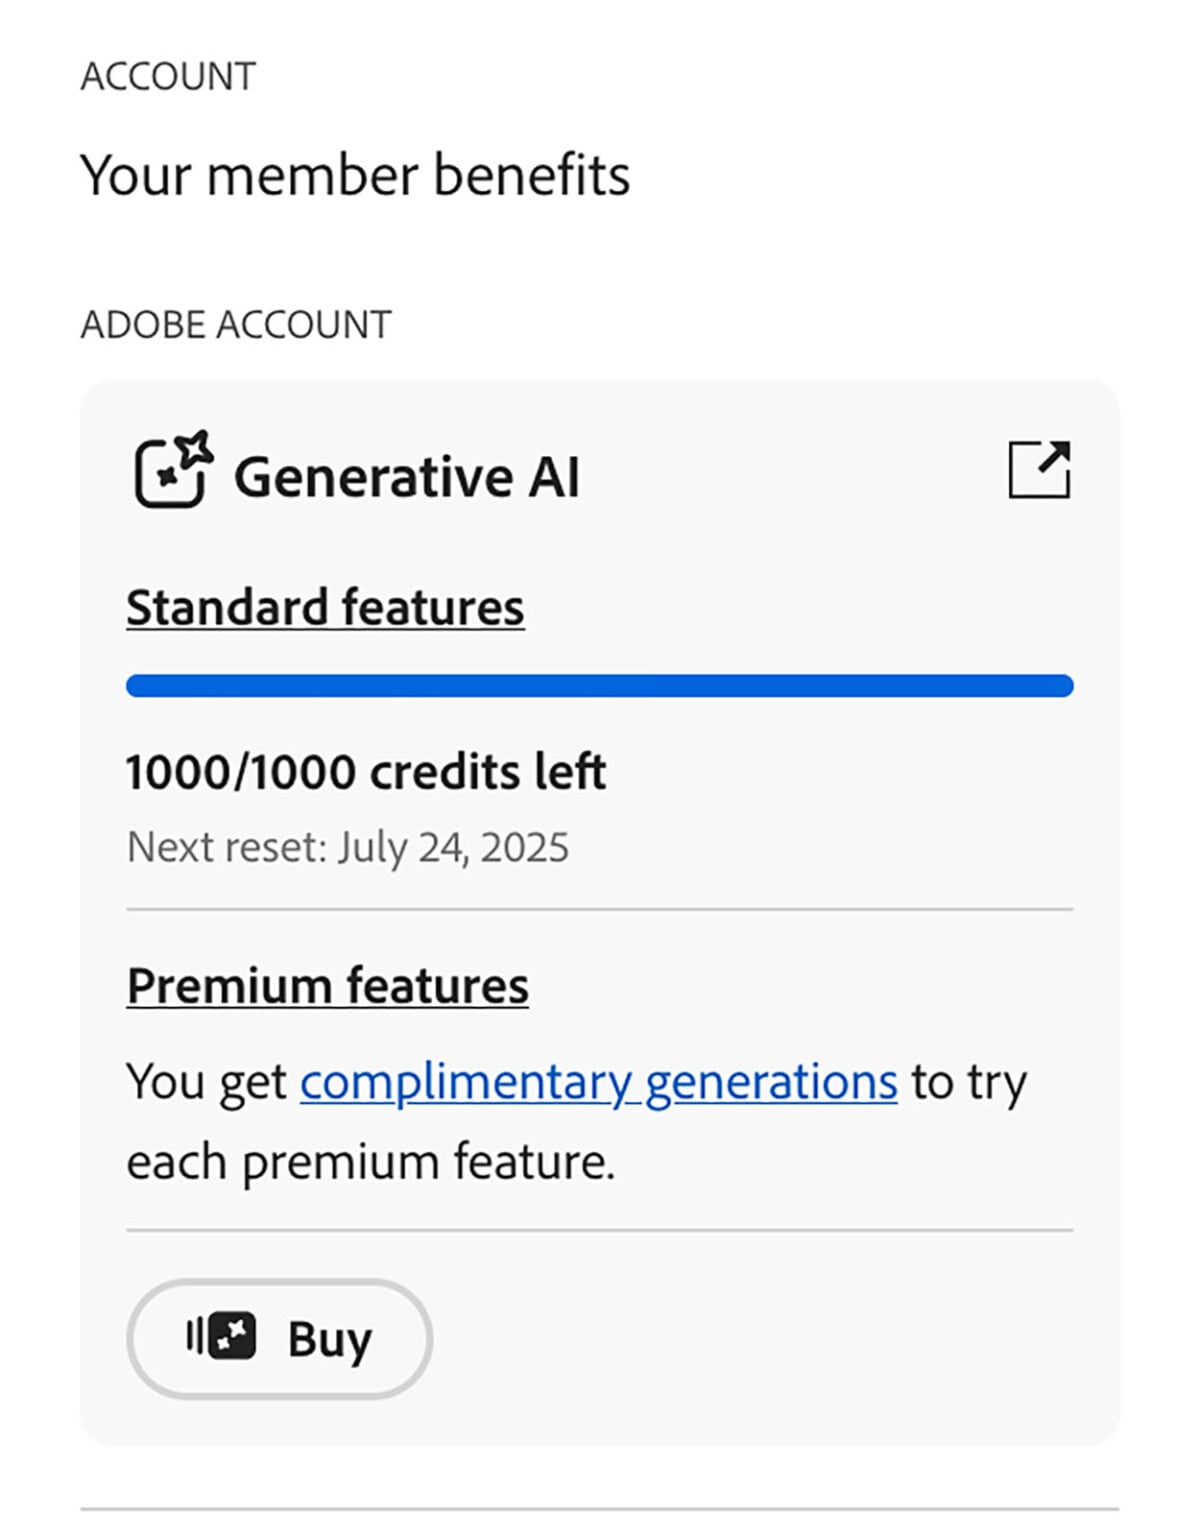Select the Generative AI card header
The image size is (1200, 1536).
point(409,474)
